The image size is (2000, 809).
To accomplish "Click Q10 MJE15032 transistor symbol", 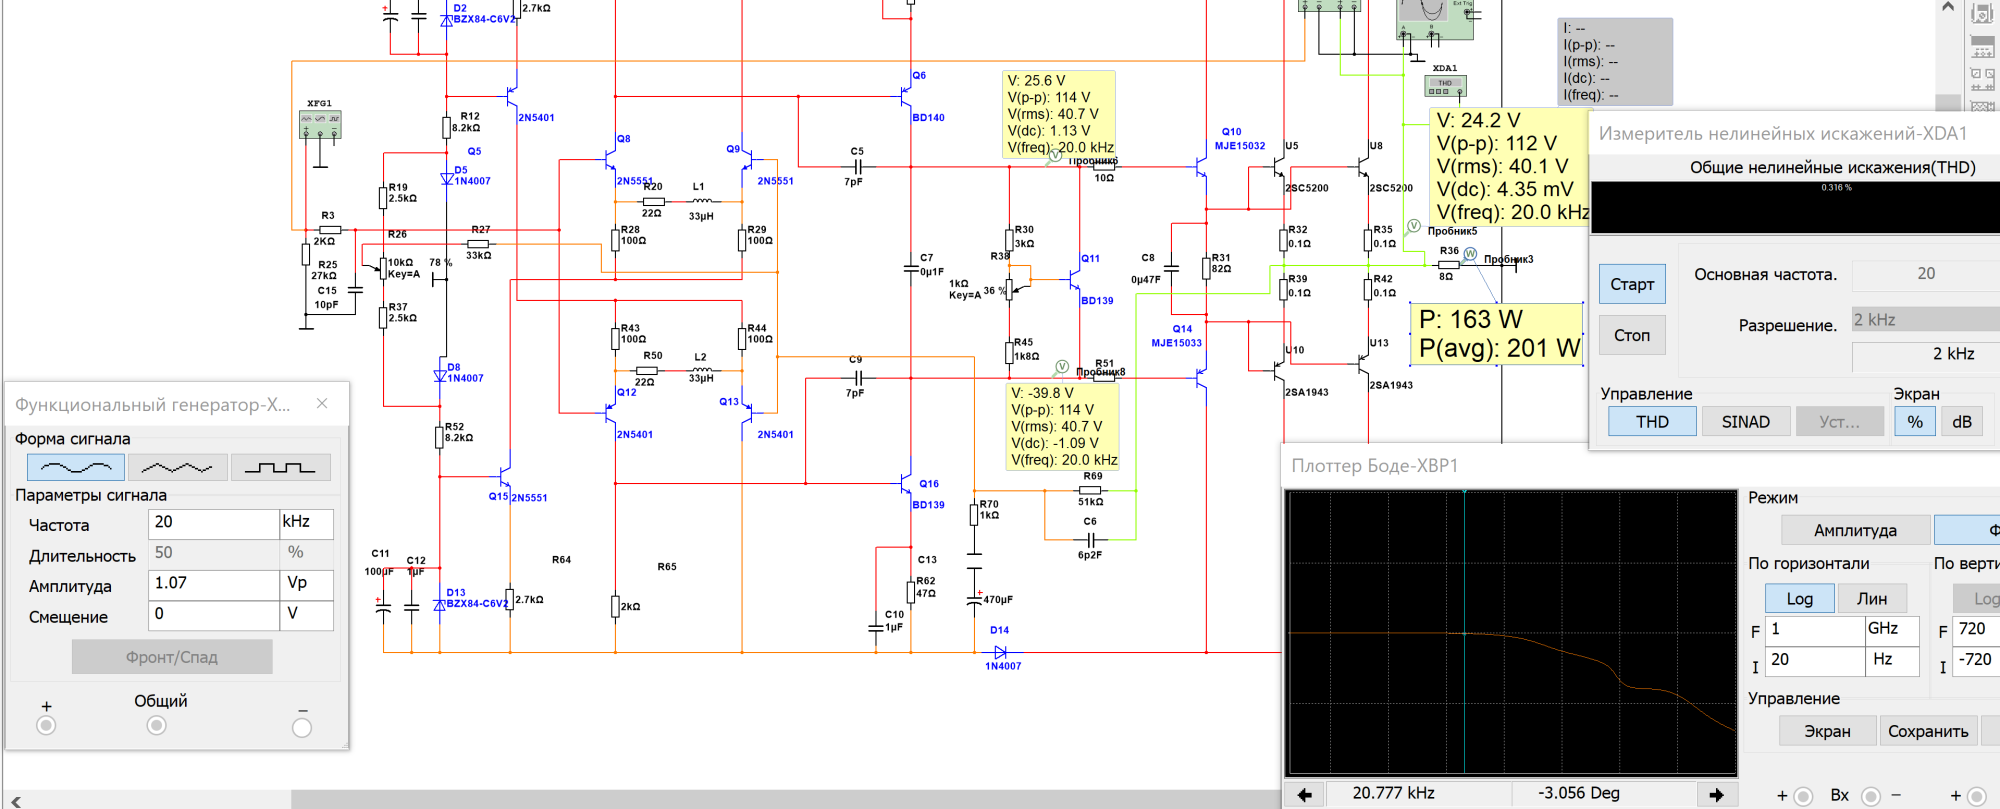I will [x=1201, y=166].
